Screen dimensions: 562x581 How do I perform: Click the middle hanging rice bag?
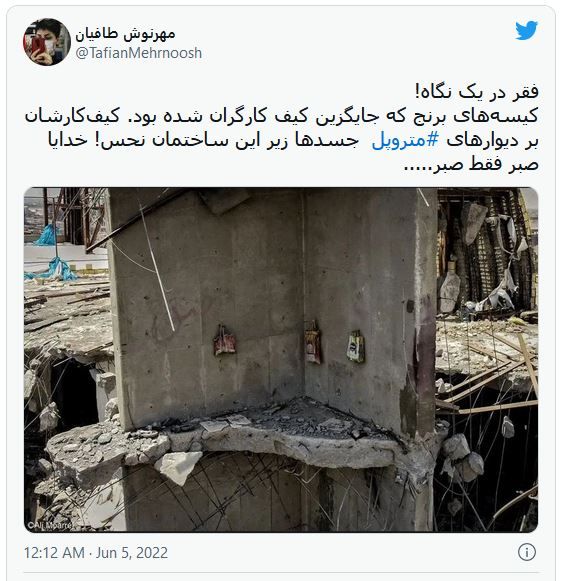[x=313, y=342]
